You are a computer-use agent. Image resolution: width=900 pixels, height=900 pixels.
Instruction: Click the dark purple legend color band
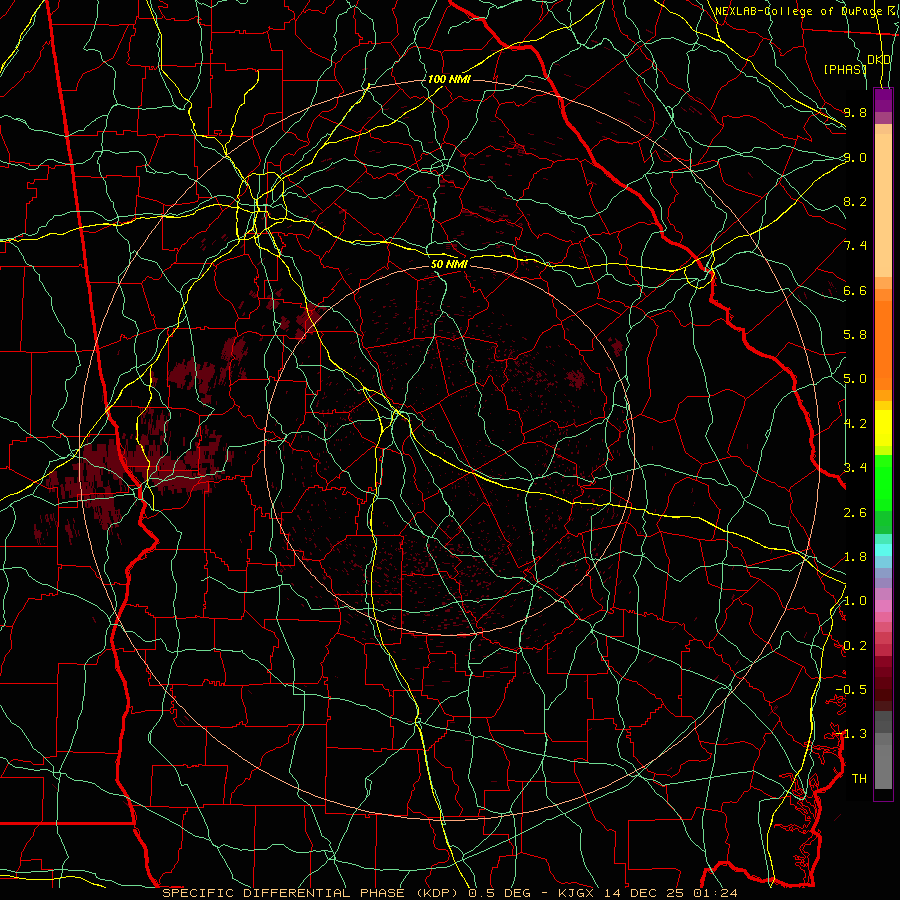coord(883,100)
